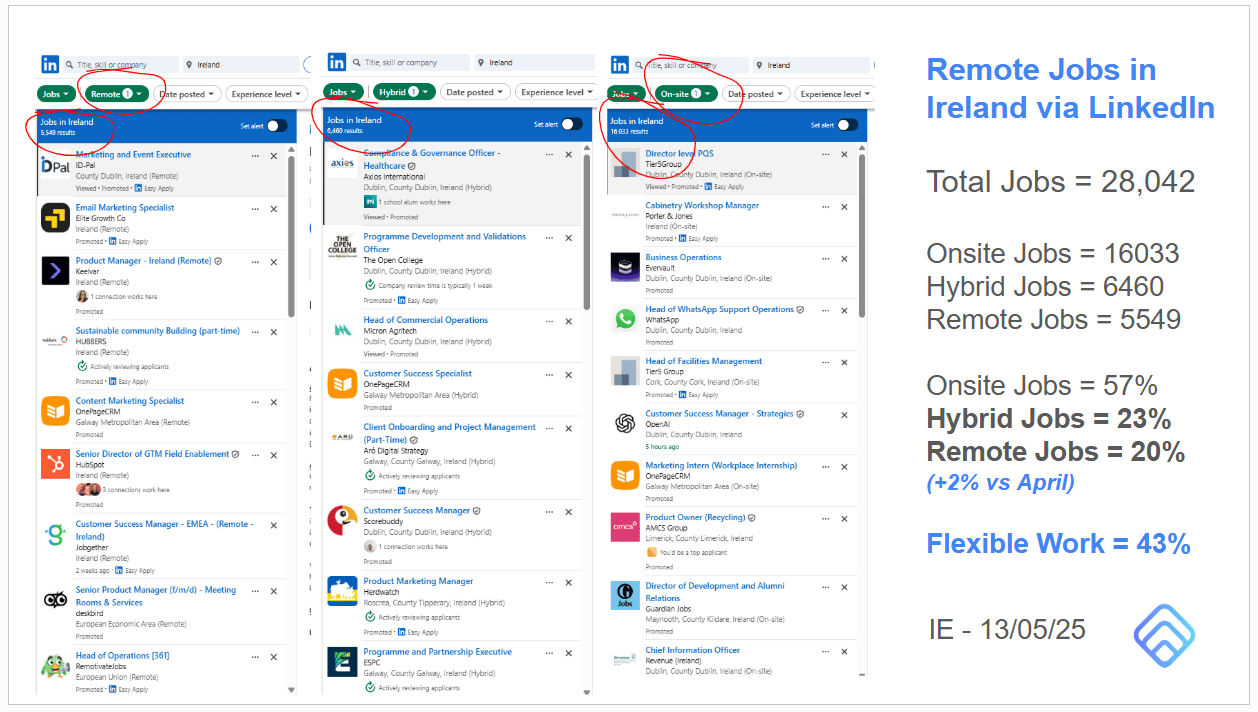1258x712 pixels.
Task: Open the Product Manager - Ireland (Remote) job
Action: coord(143,261)
